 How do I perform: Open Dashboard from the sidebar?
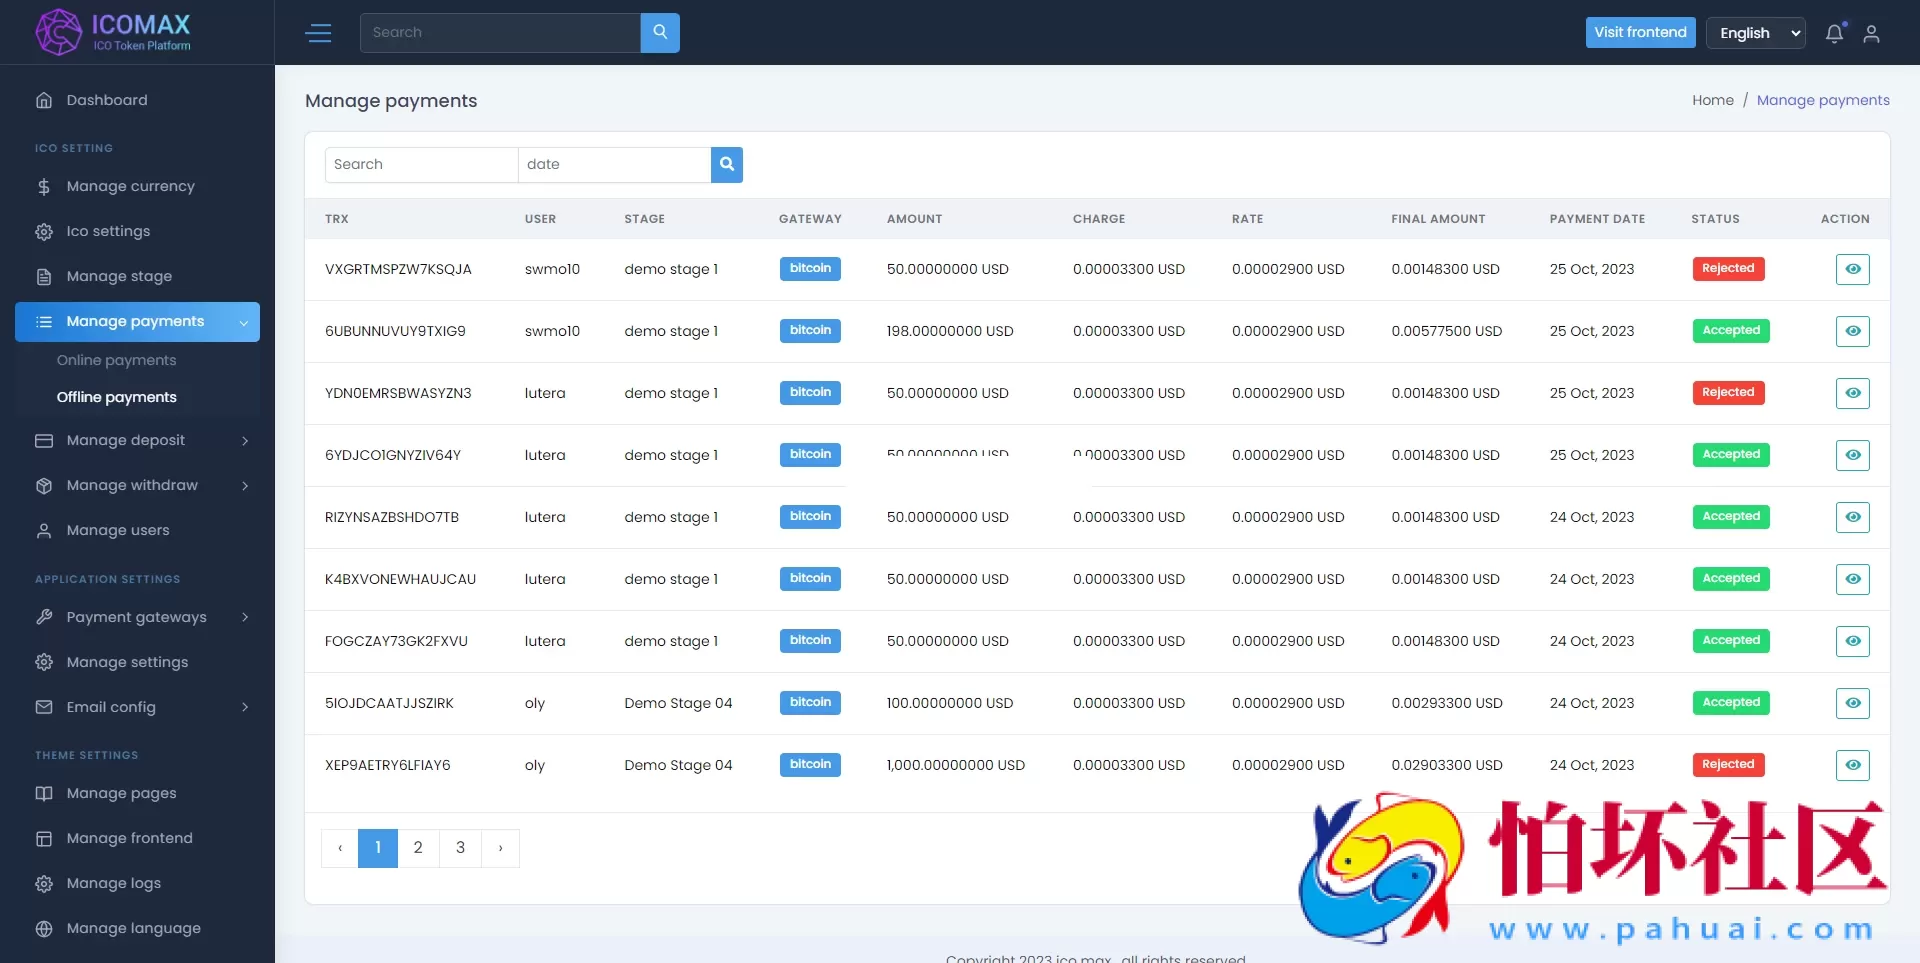point(107,100)
